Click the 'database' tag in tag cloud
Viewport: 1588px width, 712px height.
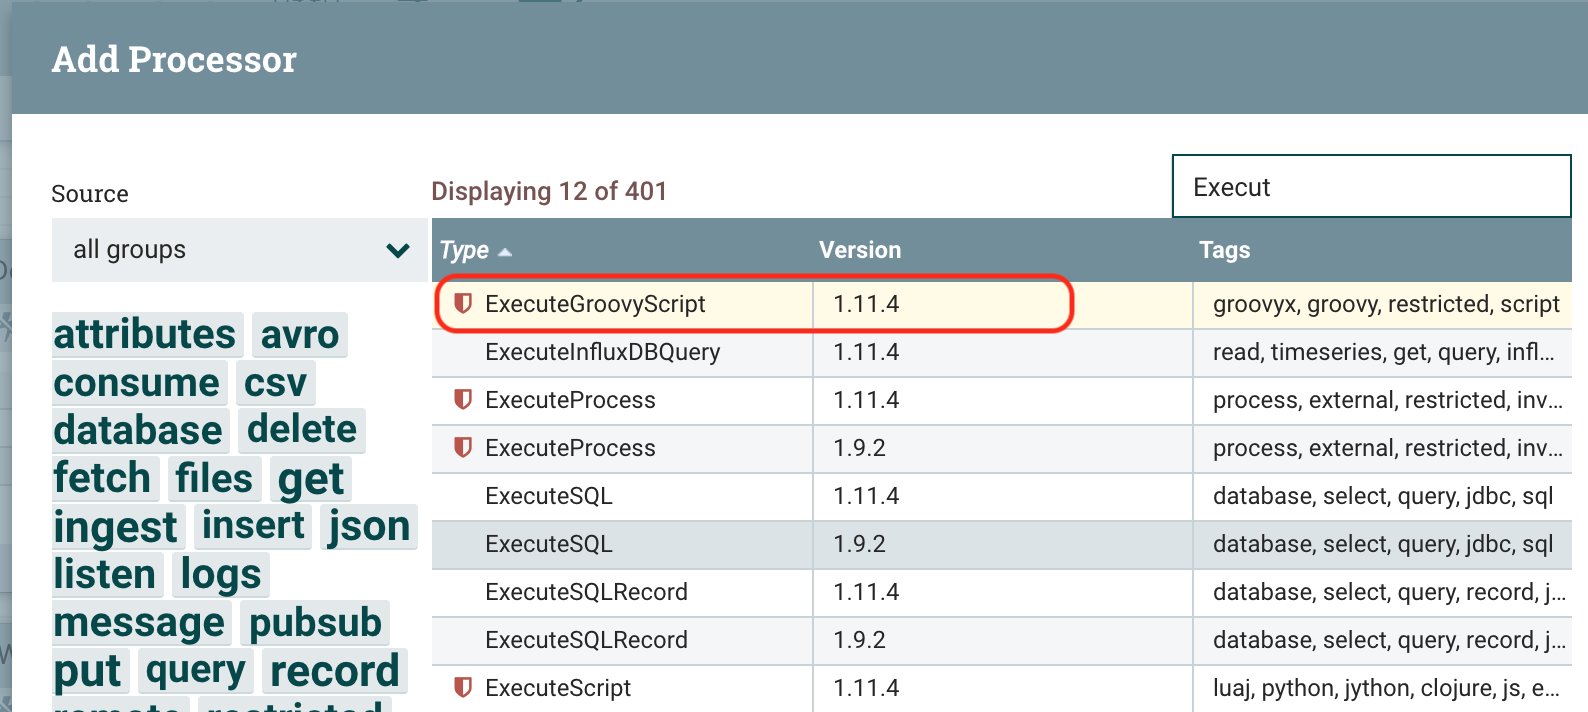138,430
